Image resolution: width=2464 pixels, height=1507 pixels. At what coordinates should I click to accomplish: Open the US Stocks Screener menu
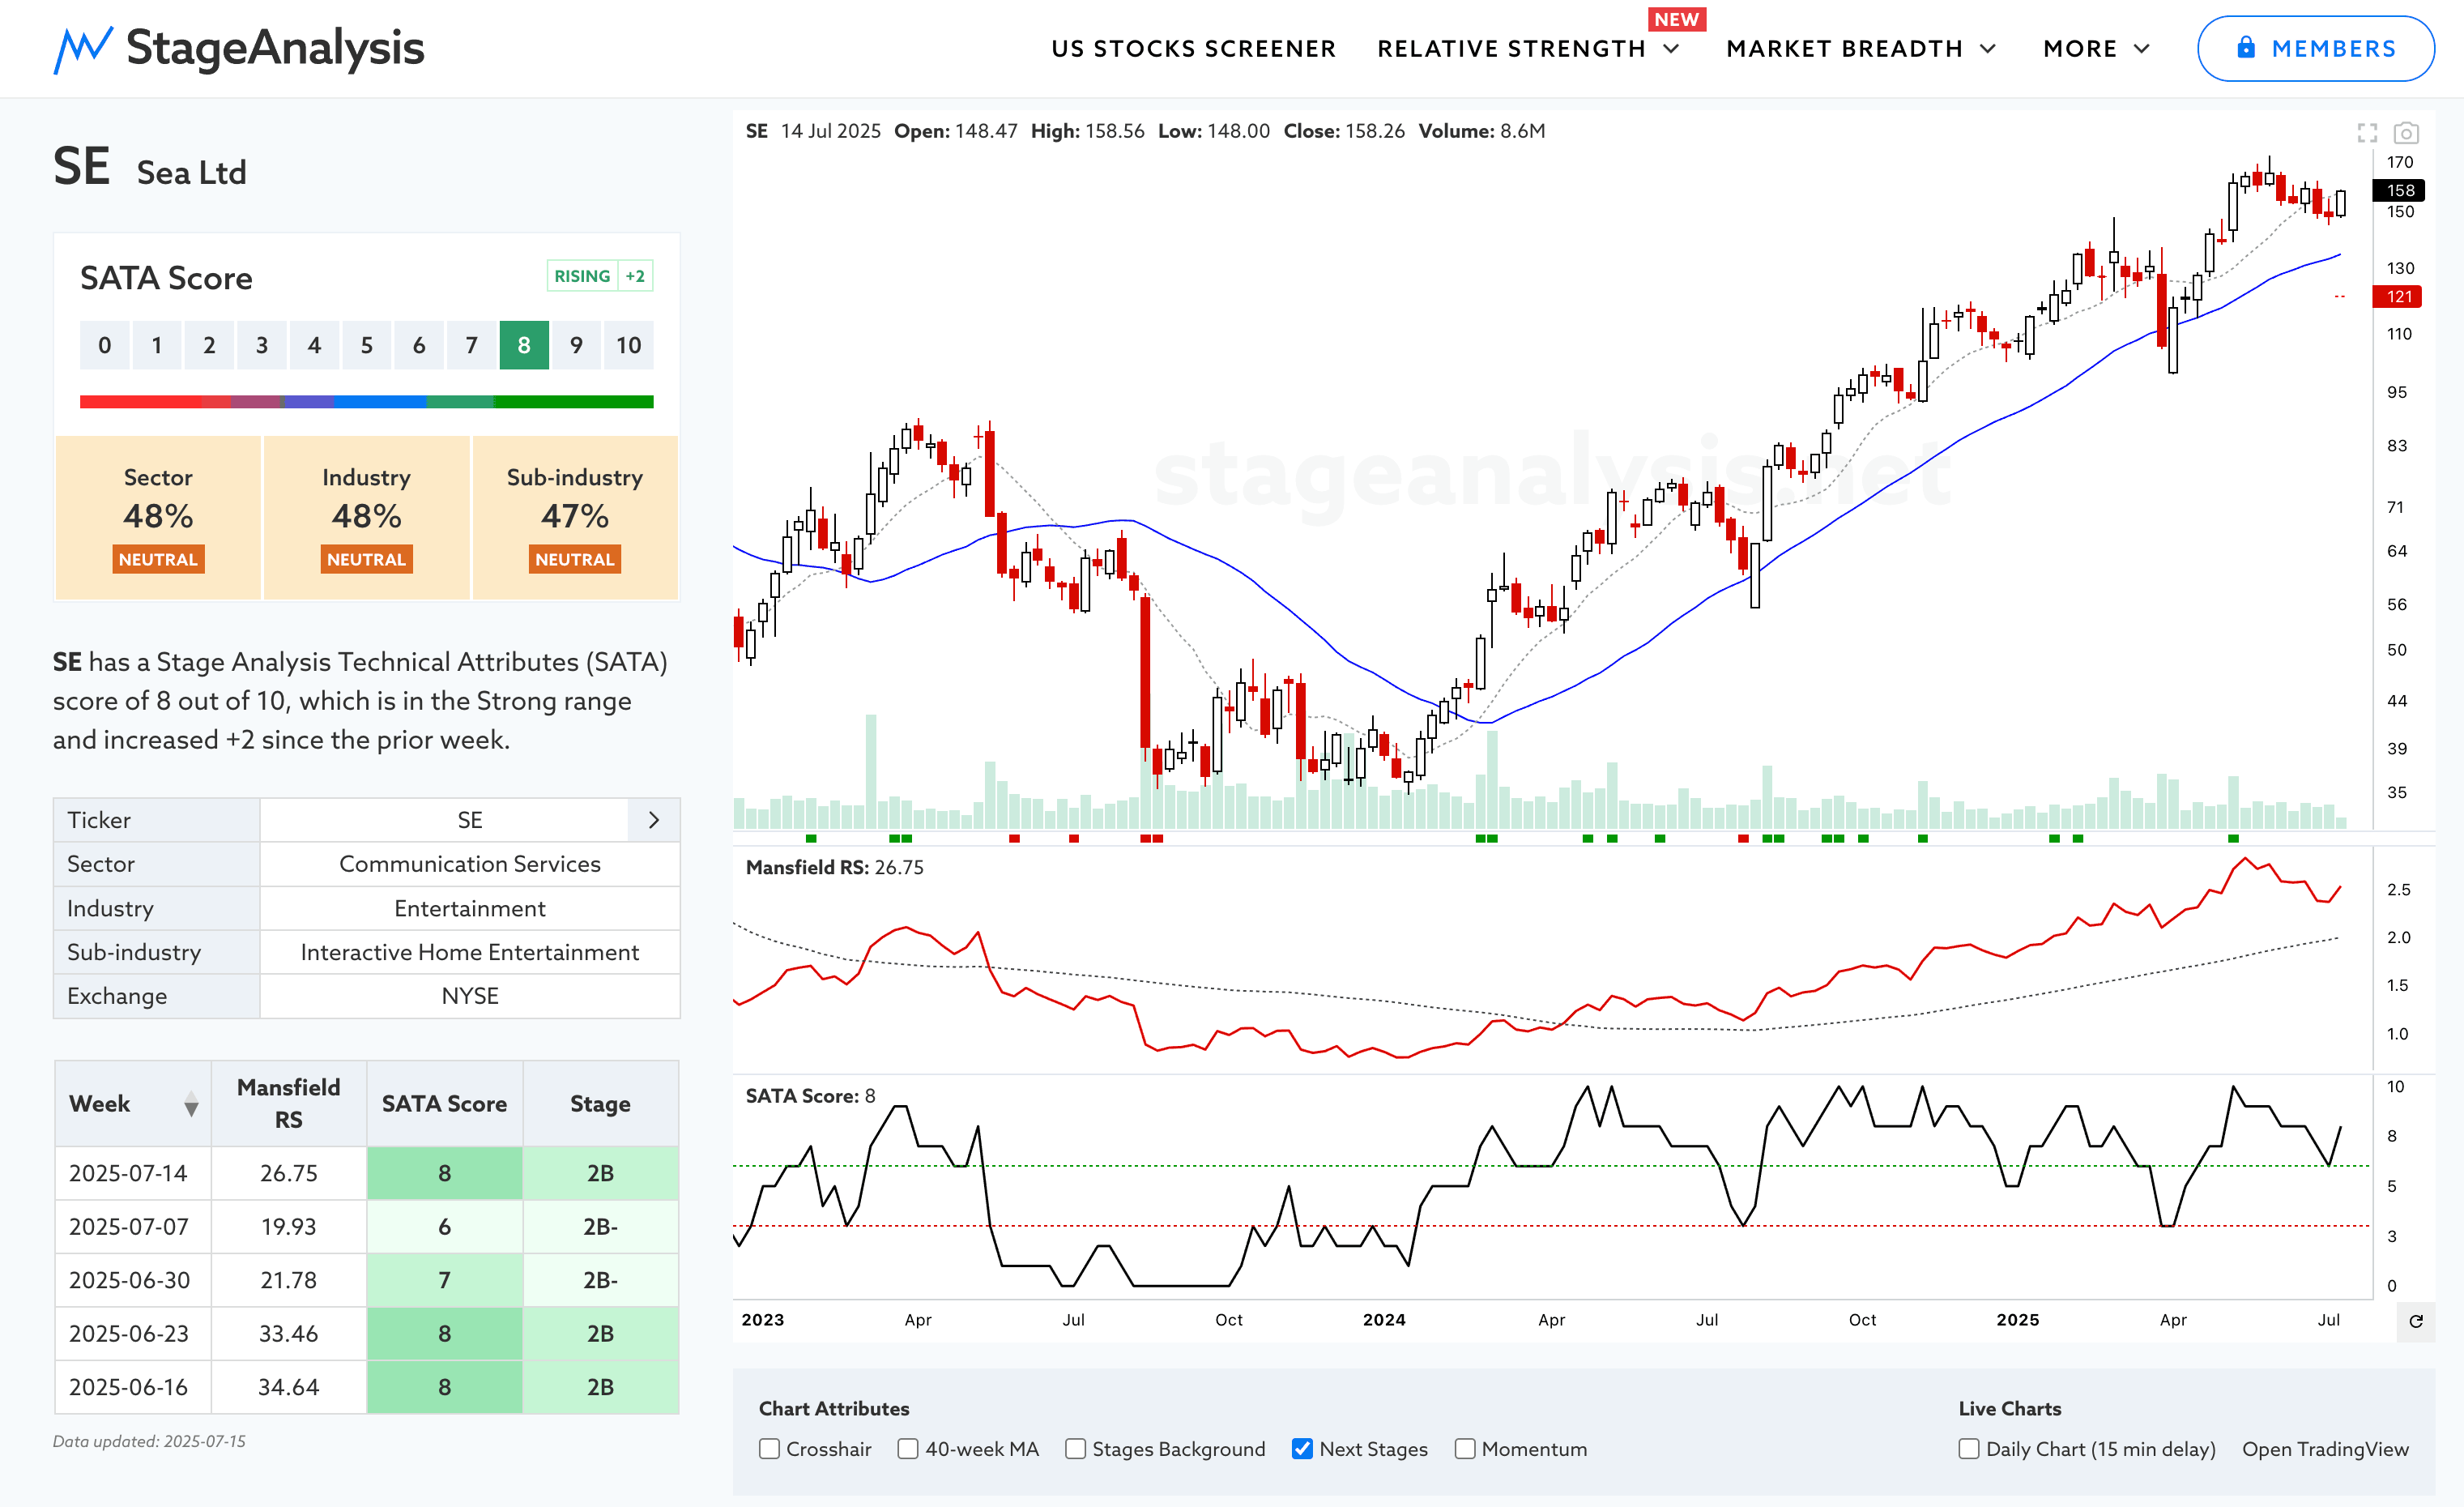[1193, 49]
